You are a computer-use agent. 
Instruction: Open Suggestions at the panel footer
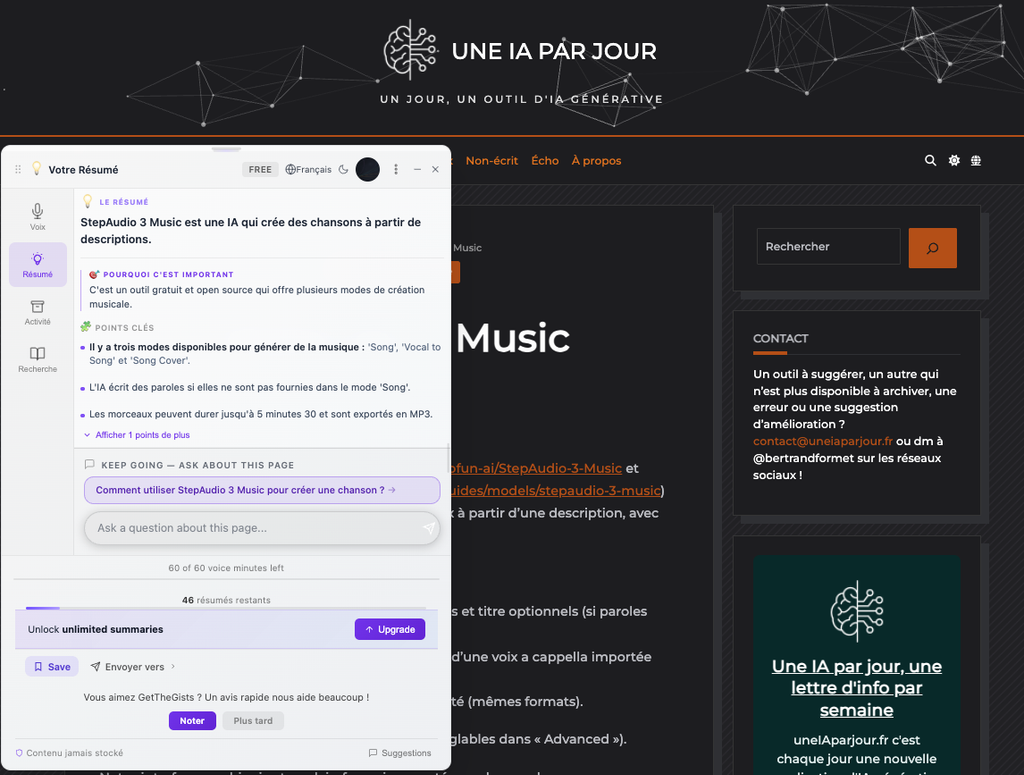tap(400, 753)
